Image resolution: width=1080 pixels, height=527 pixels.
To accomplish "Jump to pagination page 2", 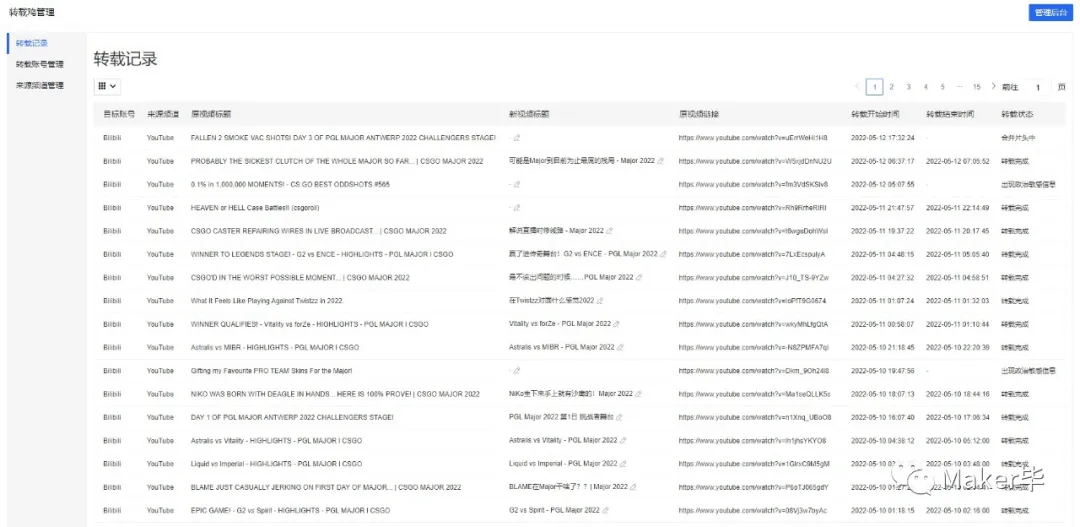I will point(891,87).
